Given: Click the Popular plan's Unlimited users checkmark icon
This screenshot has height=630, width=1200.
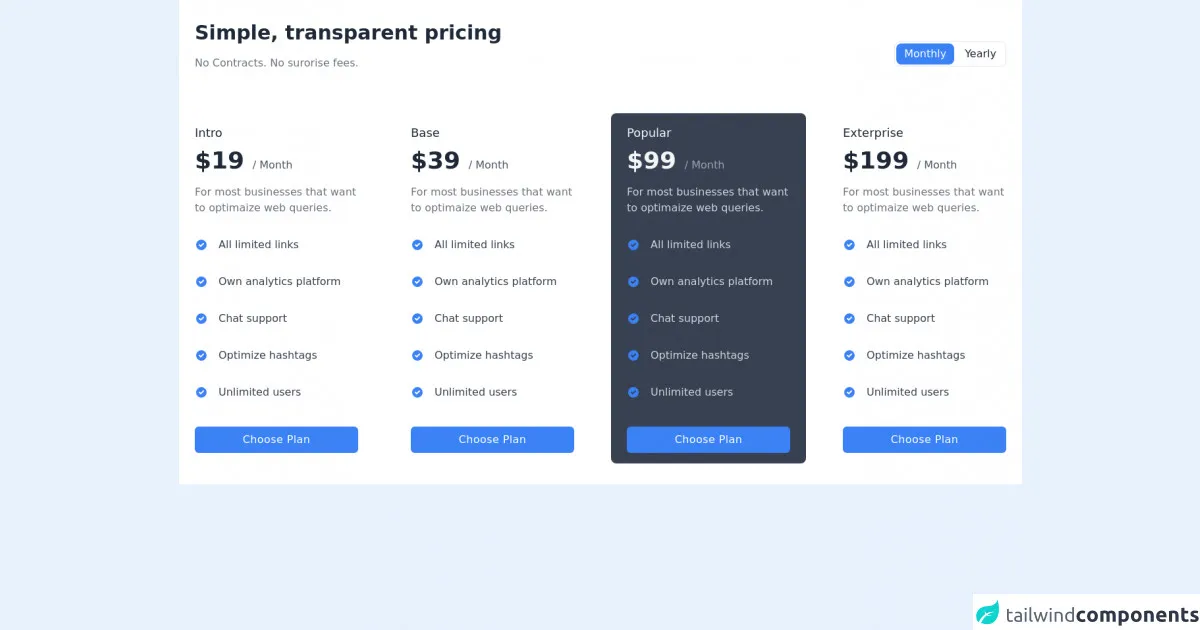Looking at the screenshot, I should click(633, 393).
